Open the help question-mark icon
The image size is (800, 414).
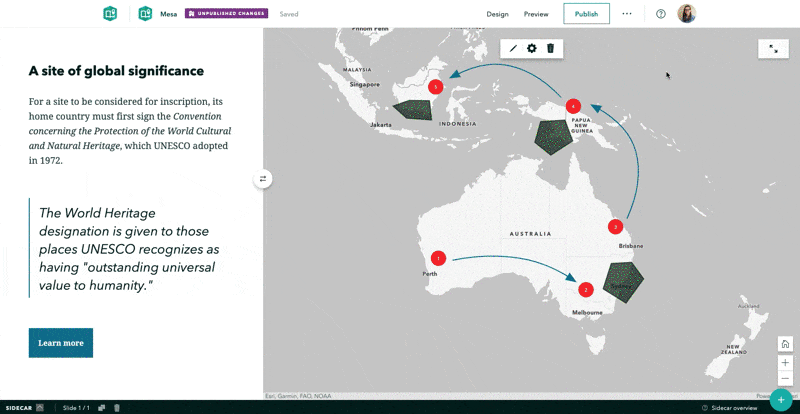(x=661, y=14)
